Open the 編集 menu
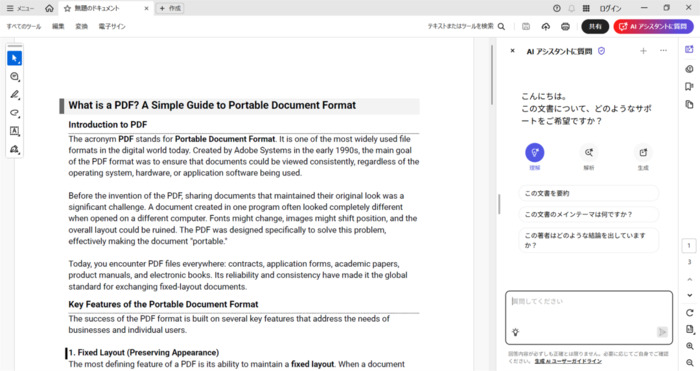The width and height of the screenshot is (700, 371). click(58, 27)
